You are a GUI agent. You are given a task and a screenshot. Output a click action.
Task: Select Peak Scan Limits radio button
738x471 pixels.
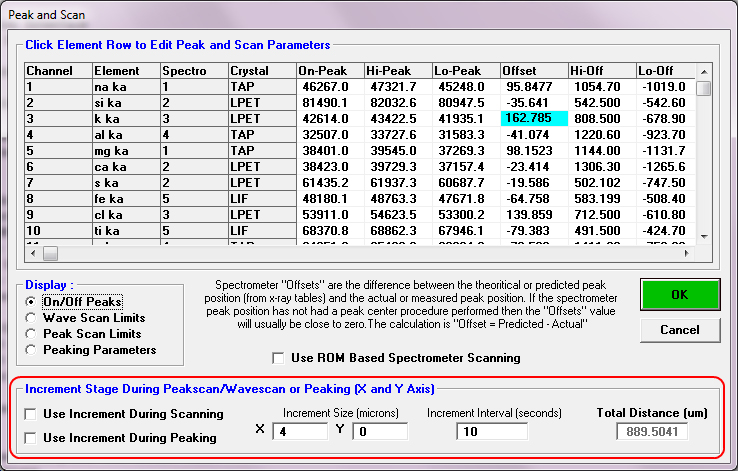34,333
